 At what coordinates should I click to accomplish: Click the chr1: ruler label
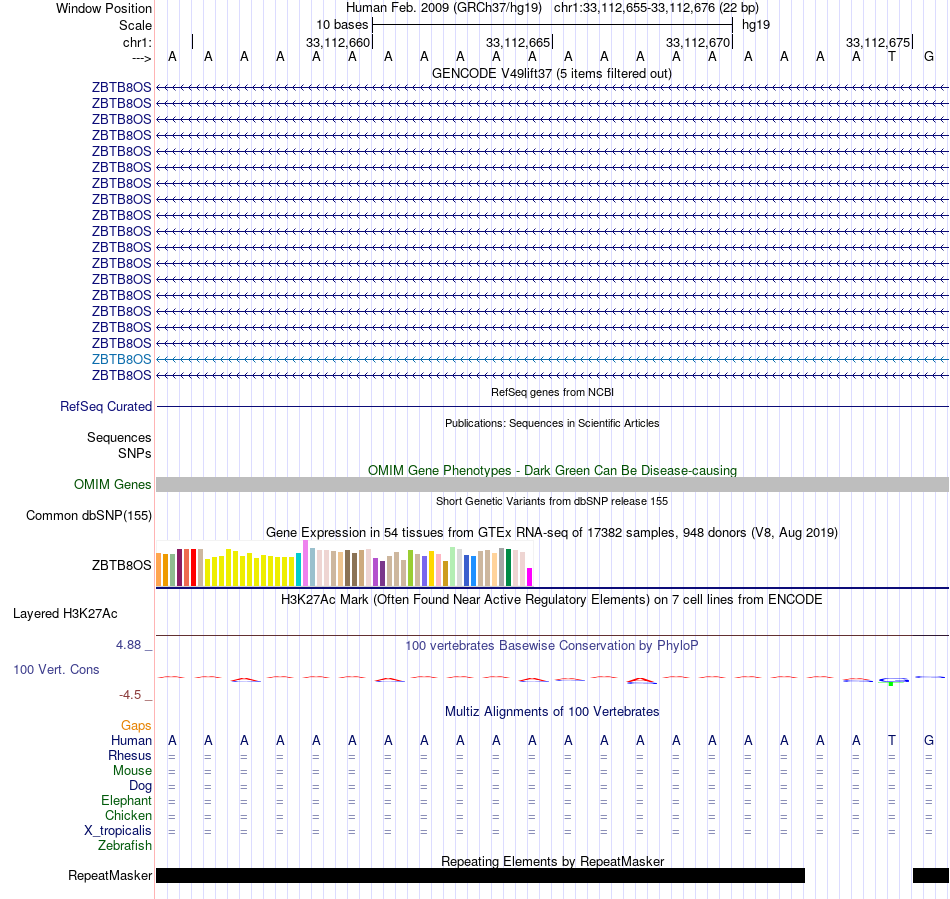[137, 42]
